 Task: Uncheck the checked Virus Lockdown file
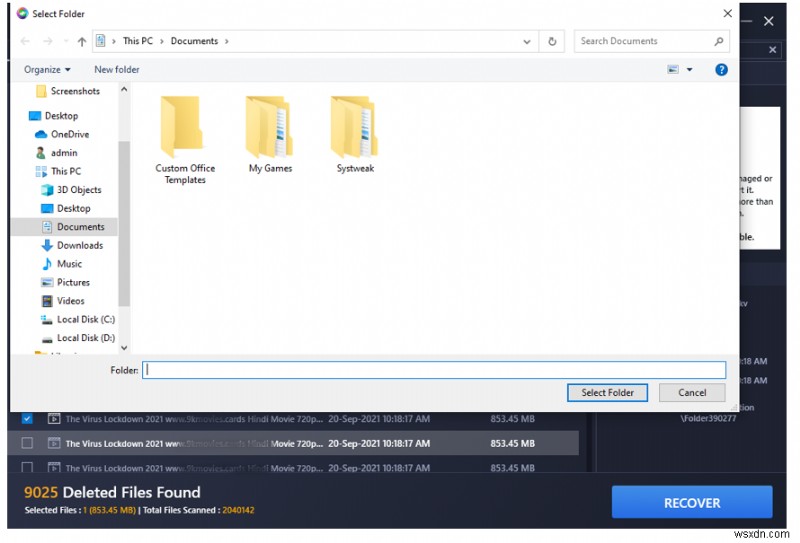(x=27, y=419)
